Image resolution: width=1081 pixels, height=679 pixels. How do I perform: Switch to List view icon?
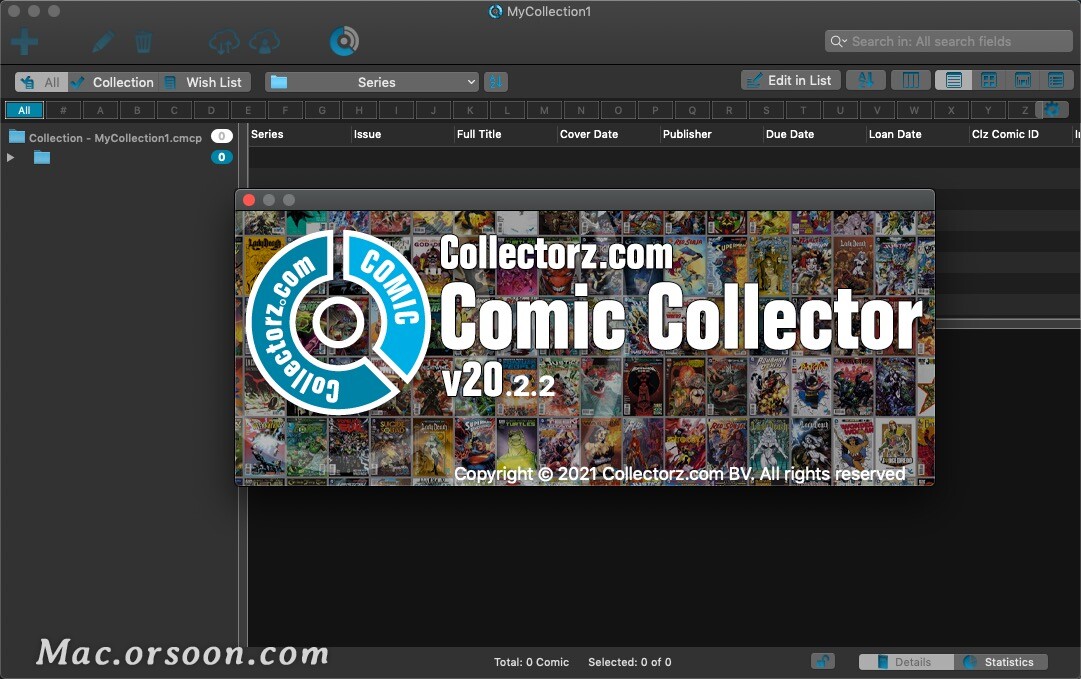(953, 80)
